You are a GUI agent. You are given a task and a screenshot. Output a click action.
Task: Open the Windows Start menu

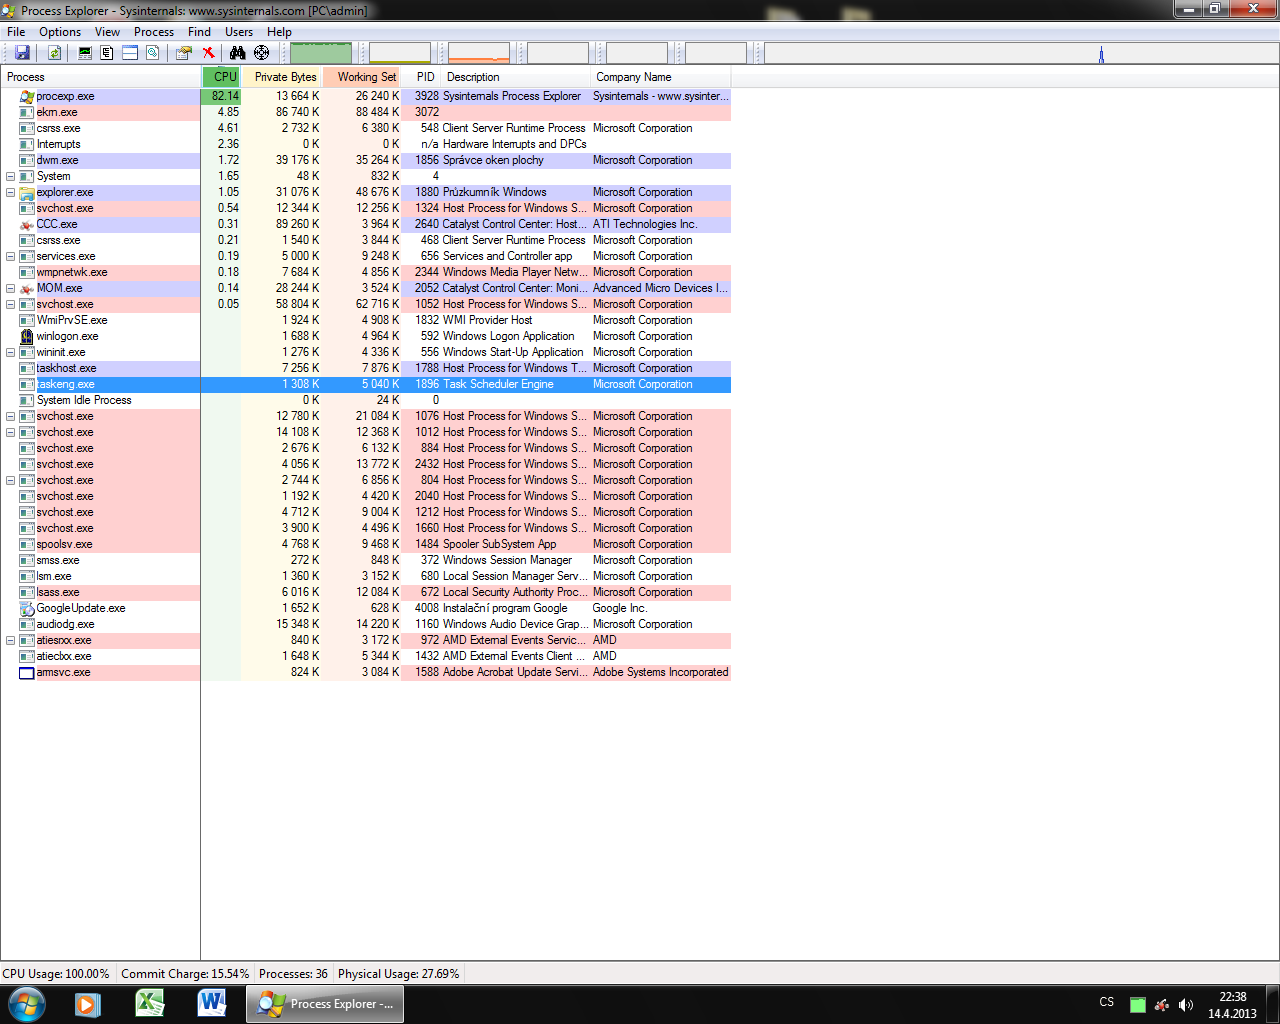[x=27, y=1004]
